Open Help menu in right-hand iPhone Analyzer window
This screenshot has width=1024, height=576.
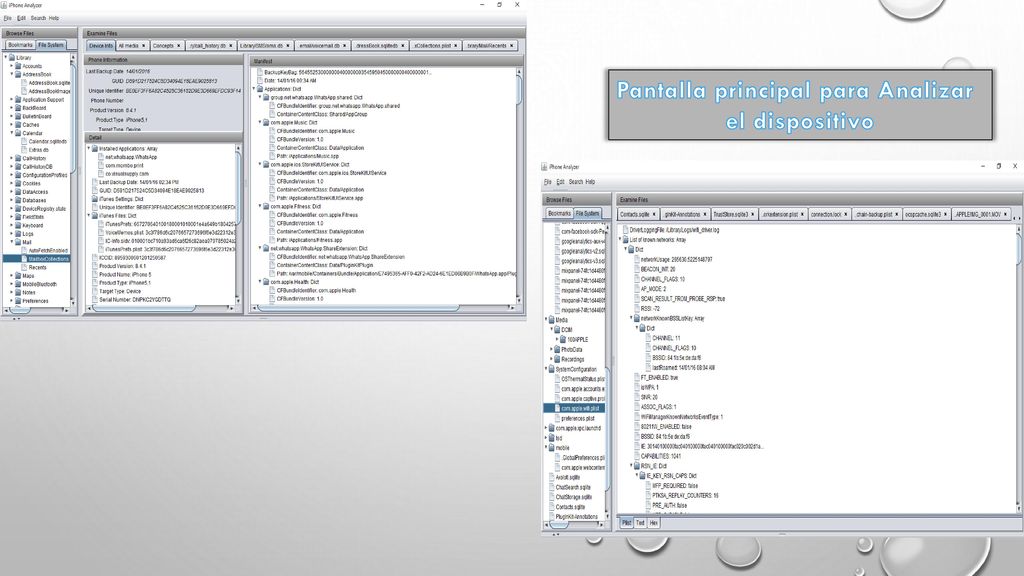590,182
